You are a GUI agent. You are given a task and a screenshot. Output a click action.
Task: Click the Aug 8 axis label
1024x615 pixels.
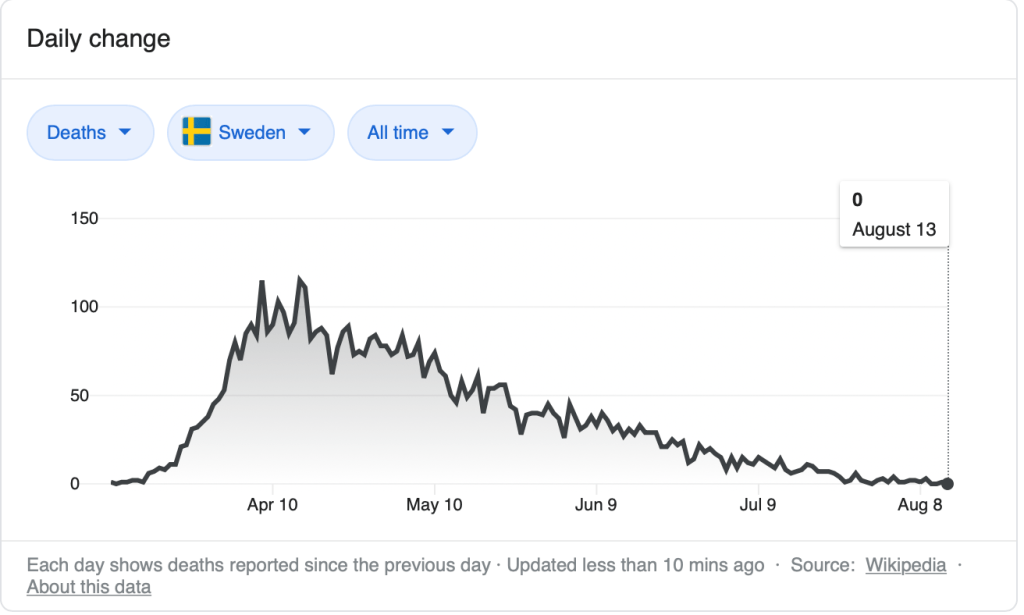point(919,505)
